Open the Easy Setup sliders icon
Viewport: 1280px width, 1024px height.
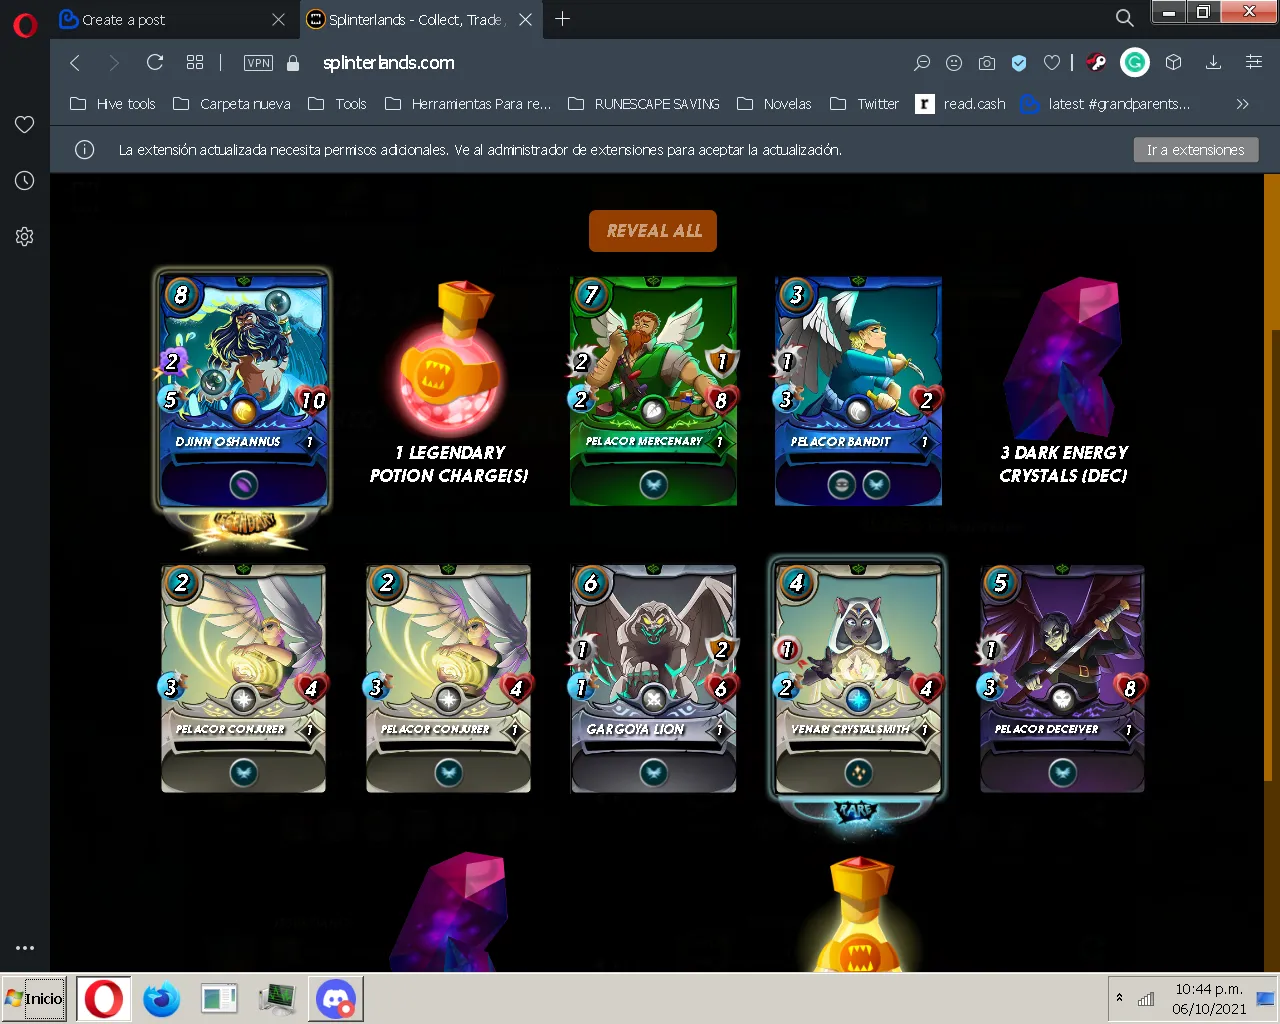click(1254, 63)
